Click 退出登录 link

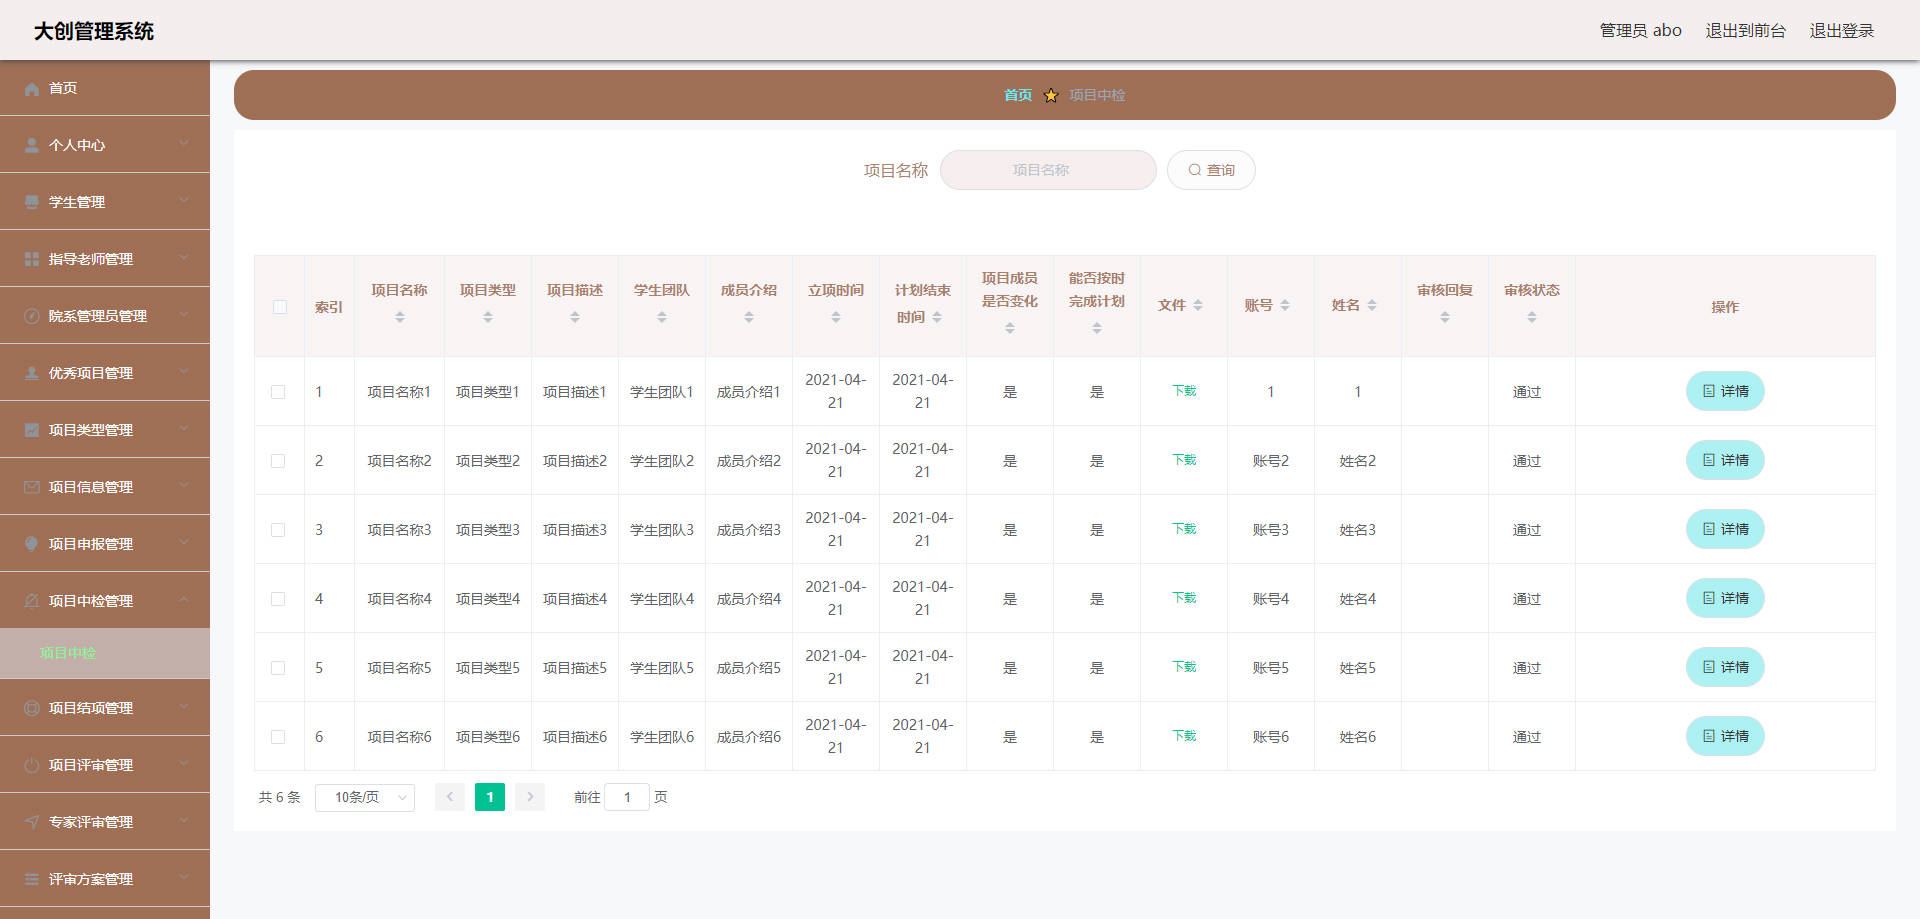(x=1841, y=31)
